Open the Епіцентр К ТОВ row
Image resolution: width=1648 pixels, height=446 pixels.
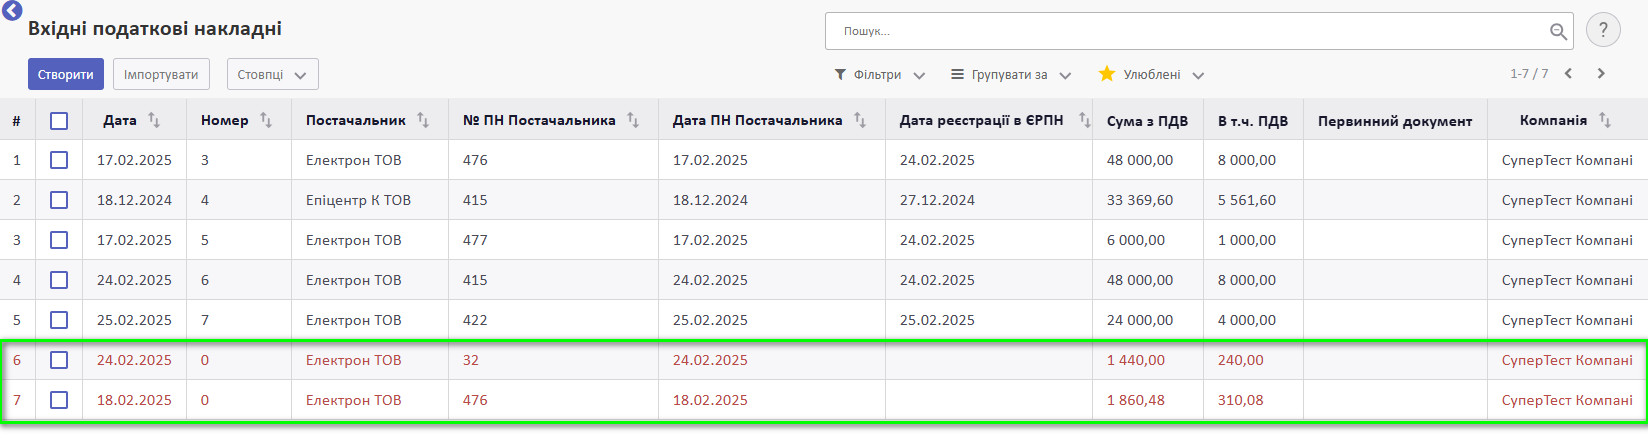tap(824, 200)
